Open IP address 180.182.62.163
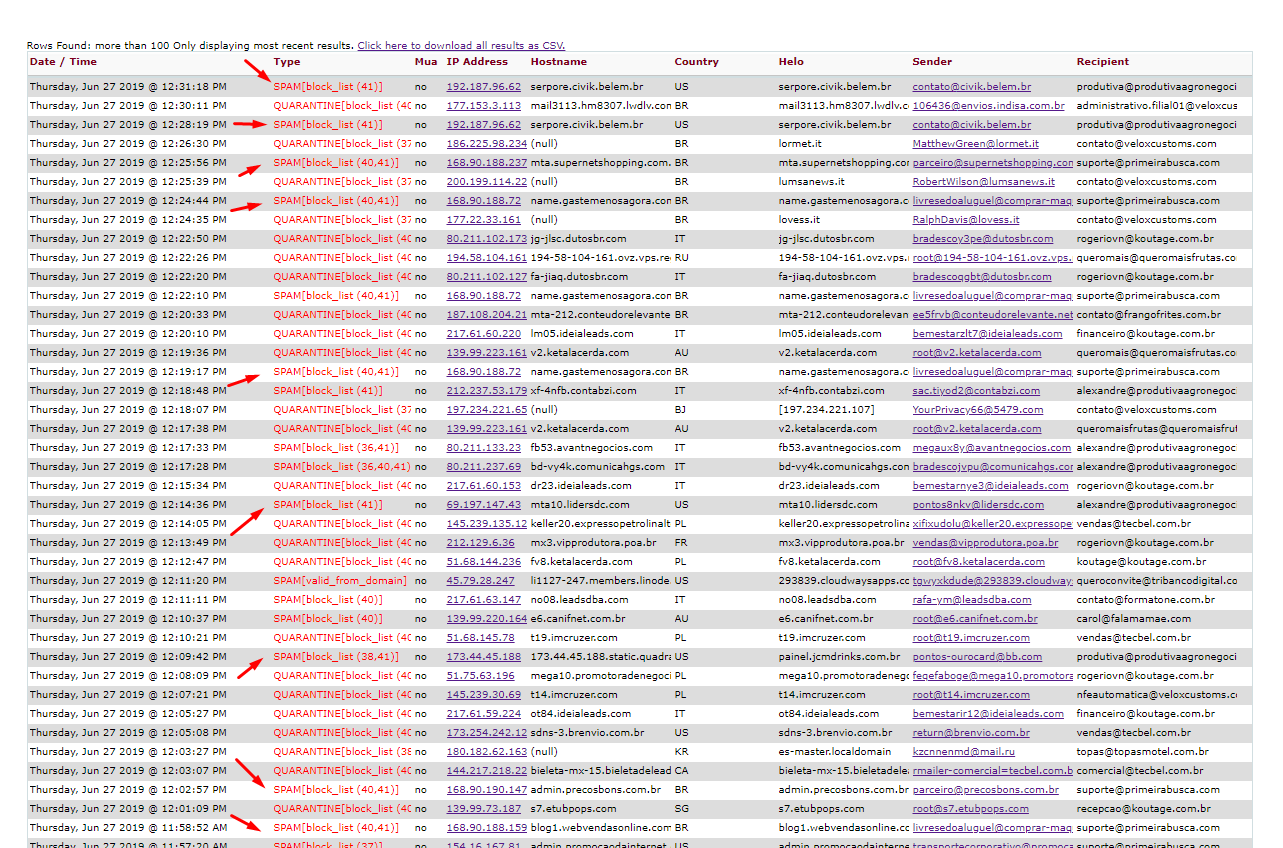The width and height of the screenshot is (1283, 848). coord(486,751)
